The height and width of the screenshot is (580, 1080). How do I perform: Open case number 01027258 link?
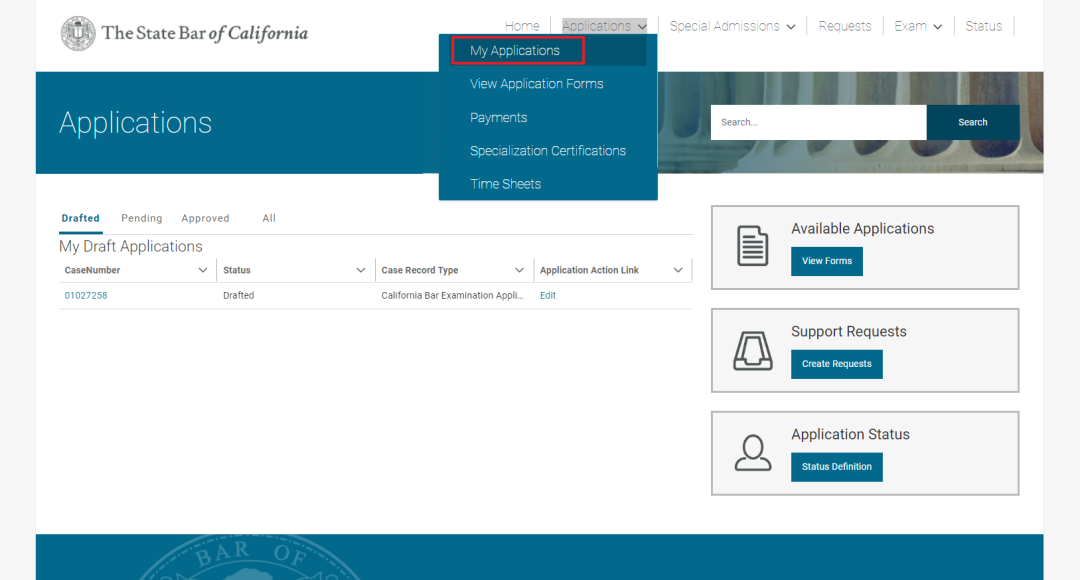point(86,296)
